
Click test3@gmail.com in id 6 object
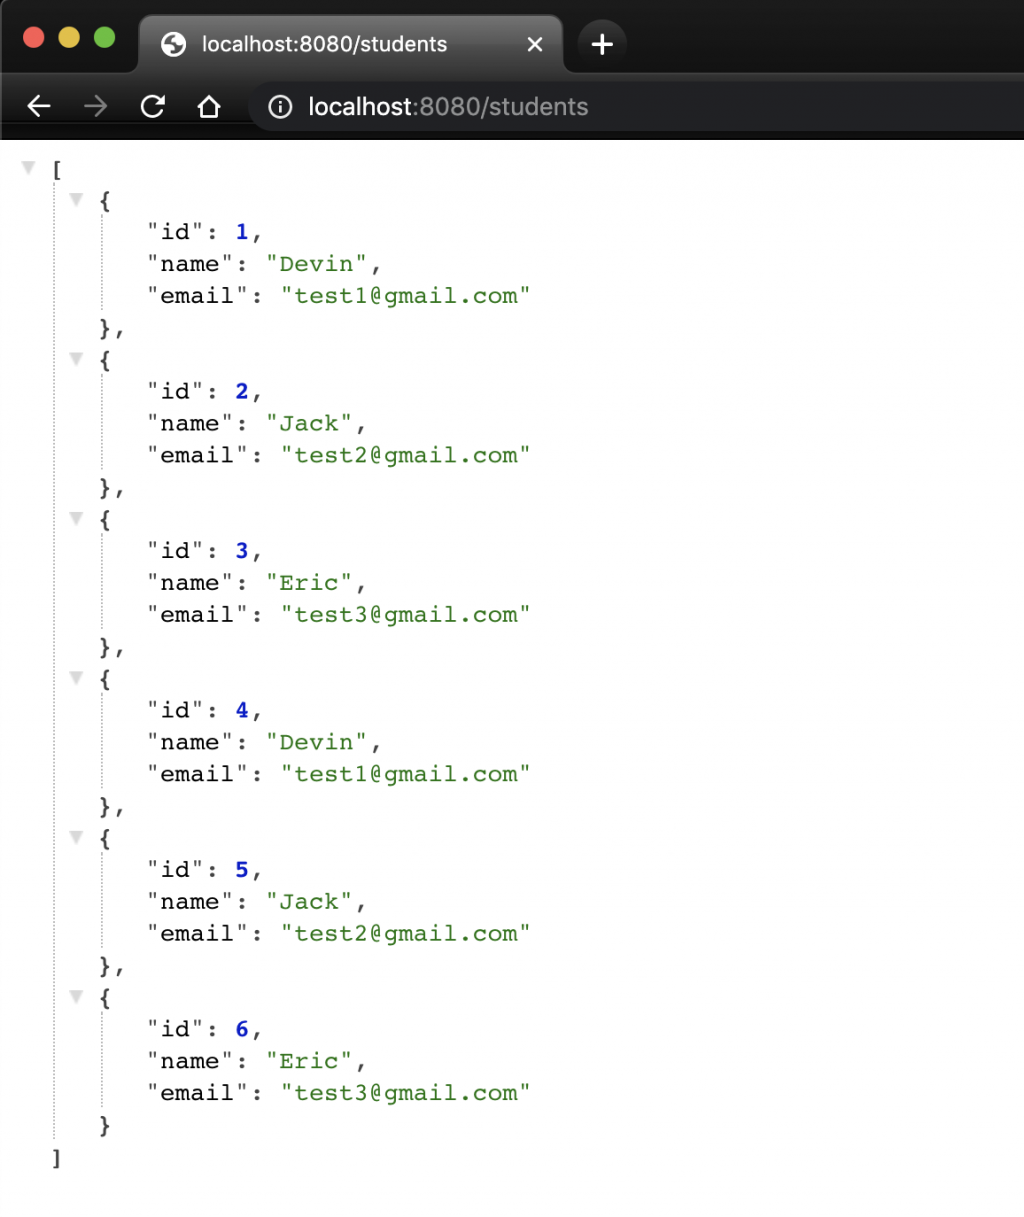click(405, 1093)
